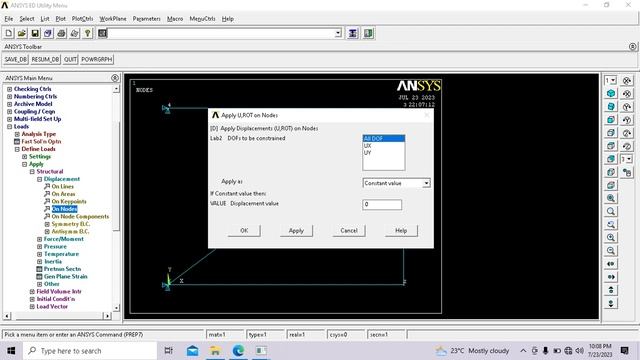Open the rotation increment dropdown showing 1
This screenshot has height=360, width=640.
coord(627,159)
